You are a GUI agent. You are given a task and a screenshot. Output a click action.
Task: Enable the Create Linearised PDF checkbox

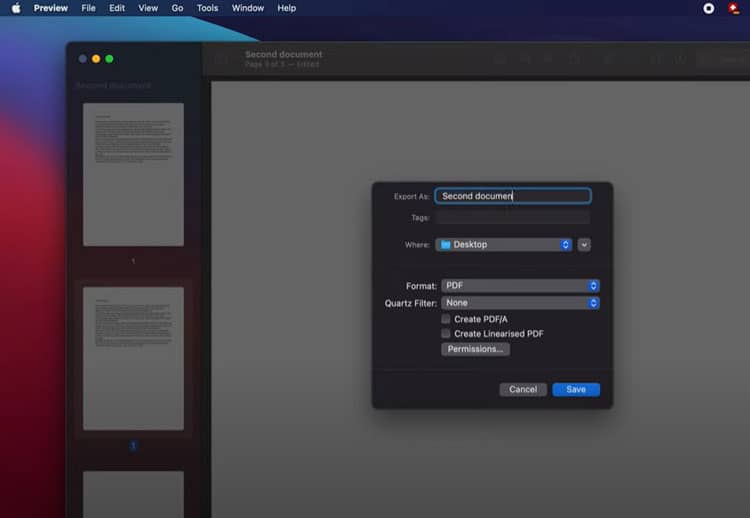[x=446, y=333]
